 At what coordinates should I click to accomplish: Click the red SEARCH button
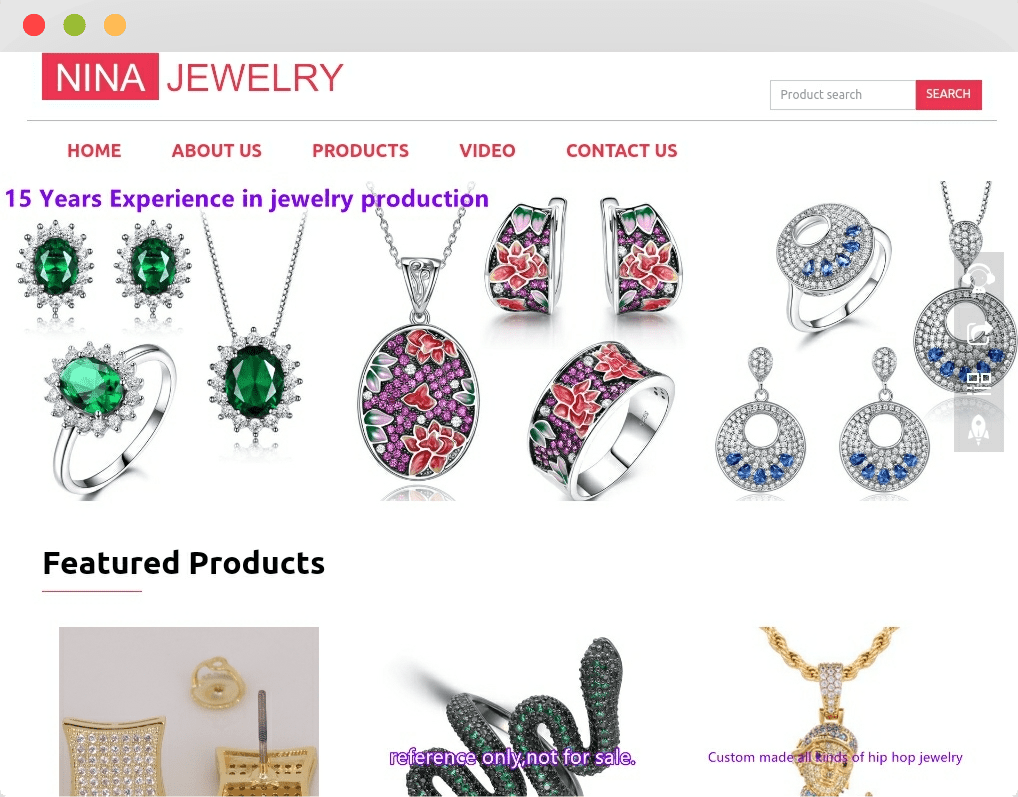pos(949,95)
